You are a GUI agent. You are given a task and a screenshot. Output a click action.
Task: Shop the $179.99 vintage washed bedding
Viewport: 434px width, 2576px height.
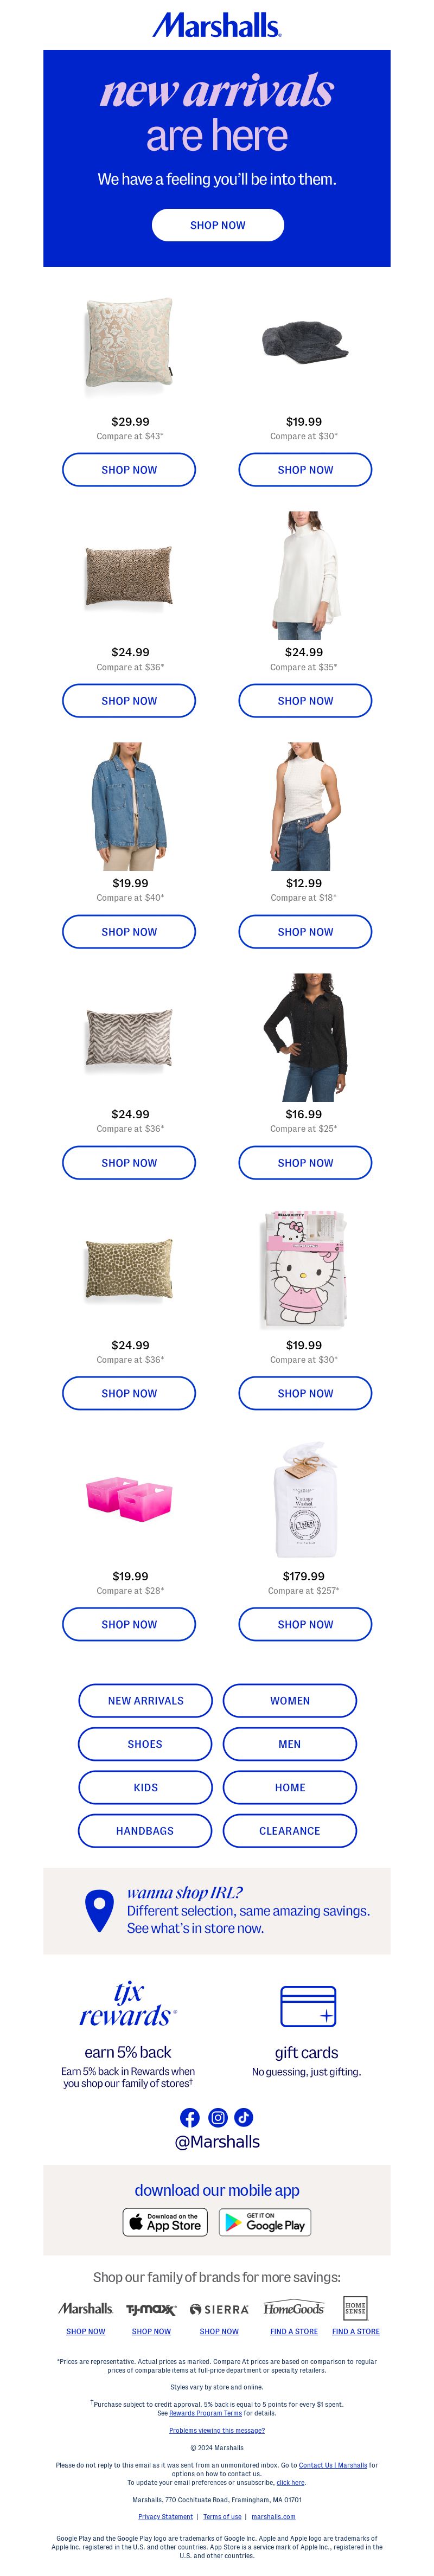coord(305,1624)
